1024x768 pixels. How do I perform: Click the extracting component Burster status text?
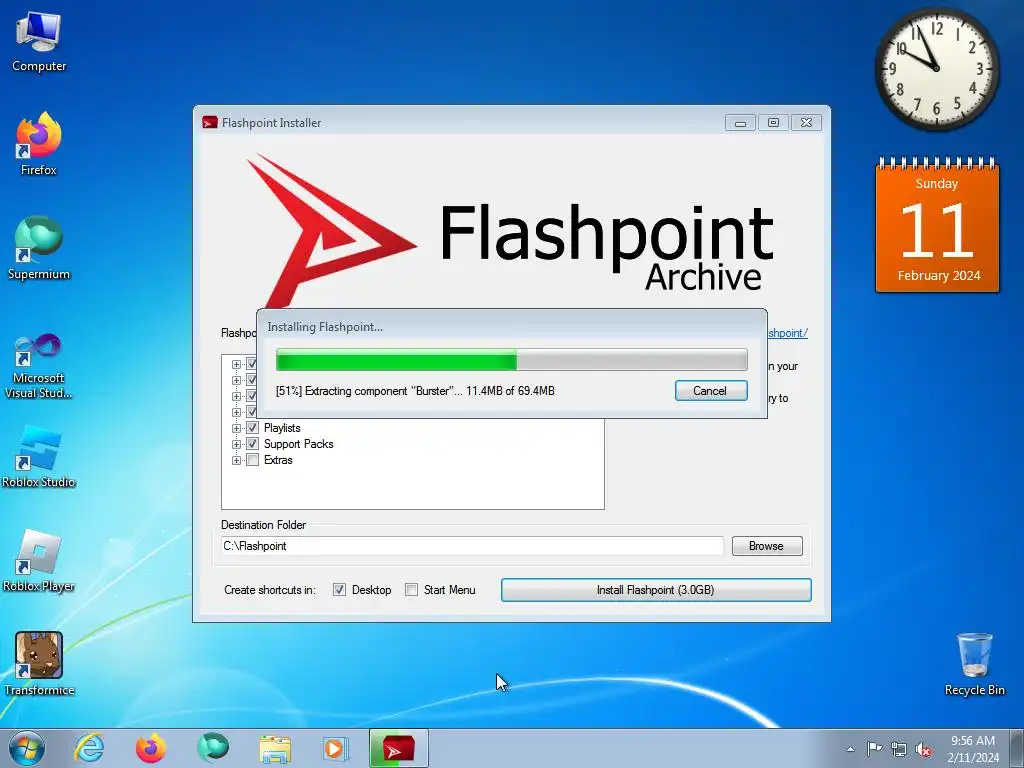(415, 391)
